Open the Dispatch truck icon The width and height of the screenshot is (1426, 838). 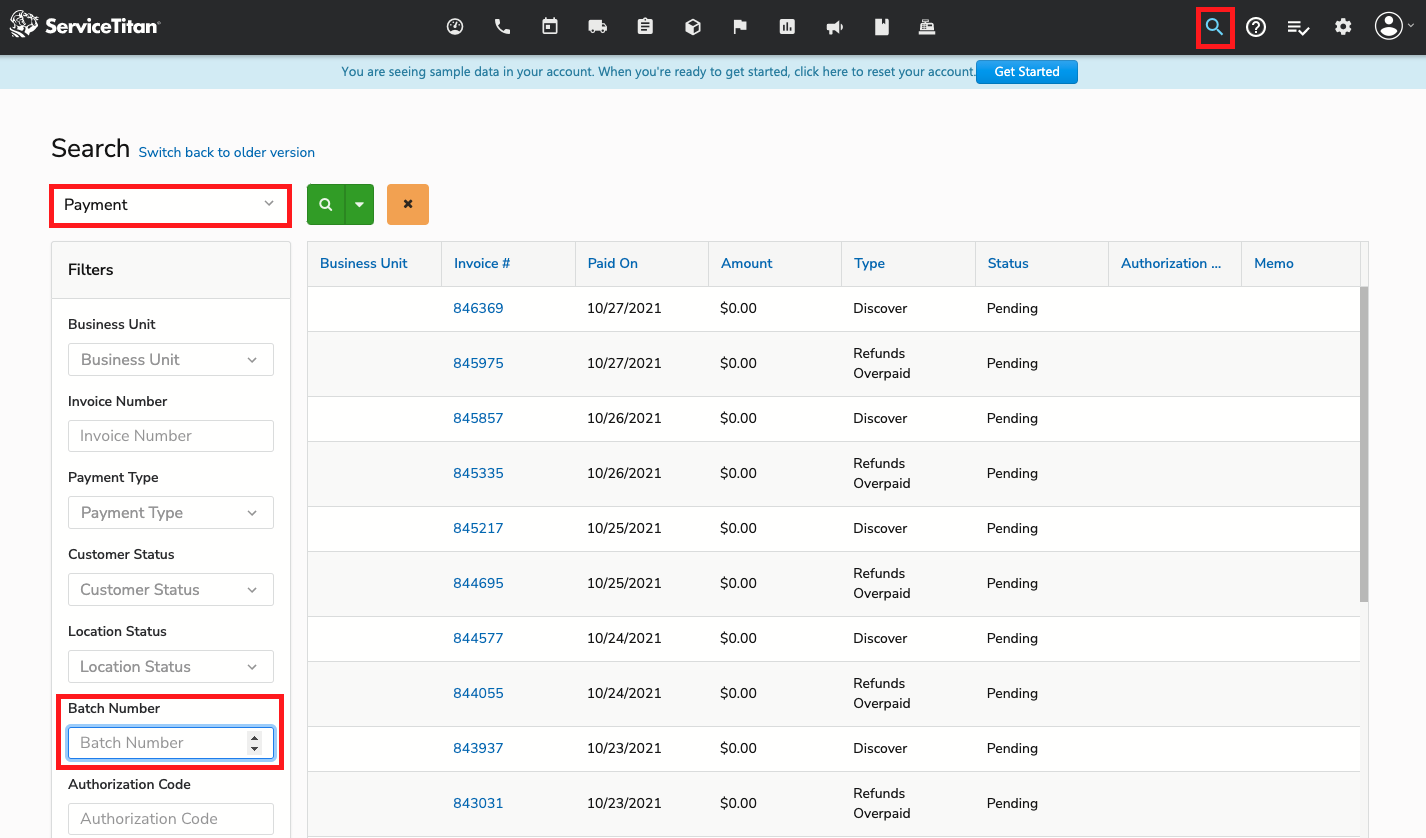[x=598, y=27]
